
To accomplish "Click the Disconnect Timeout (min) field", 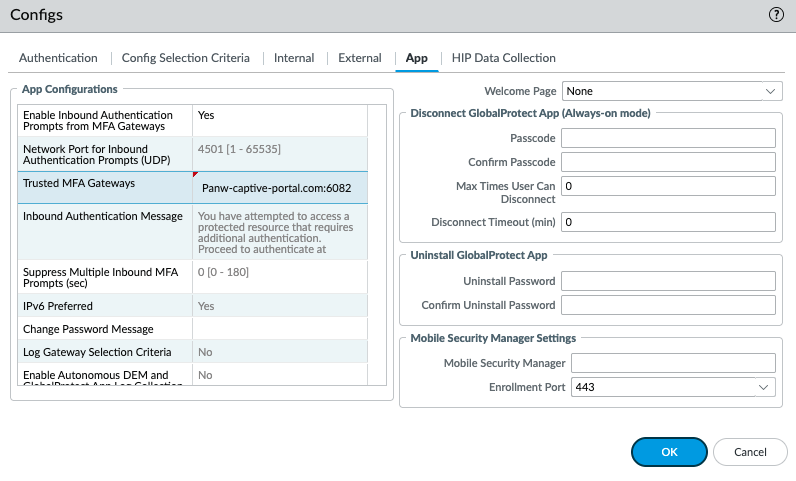I will coord(668,222).
